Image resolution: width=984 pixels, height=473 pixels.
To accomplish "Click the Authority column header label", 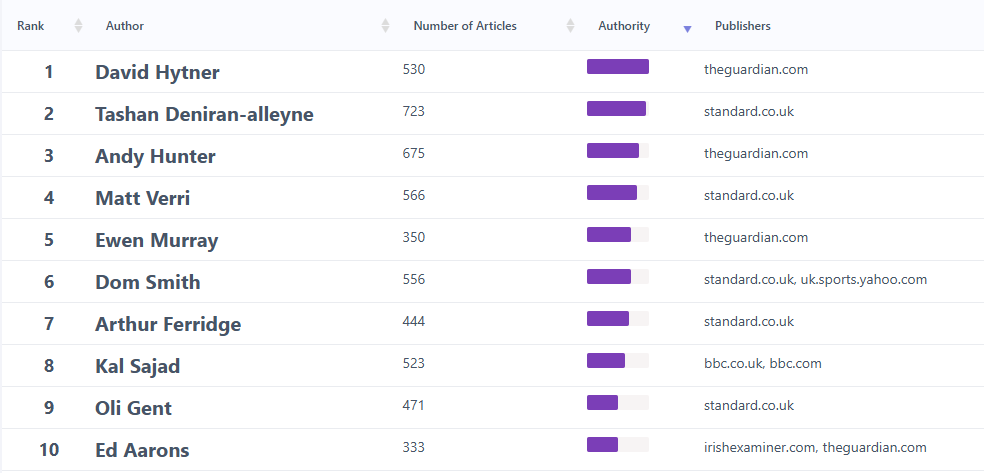I will tap(624, 26).
